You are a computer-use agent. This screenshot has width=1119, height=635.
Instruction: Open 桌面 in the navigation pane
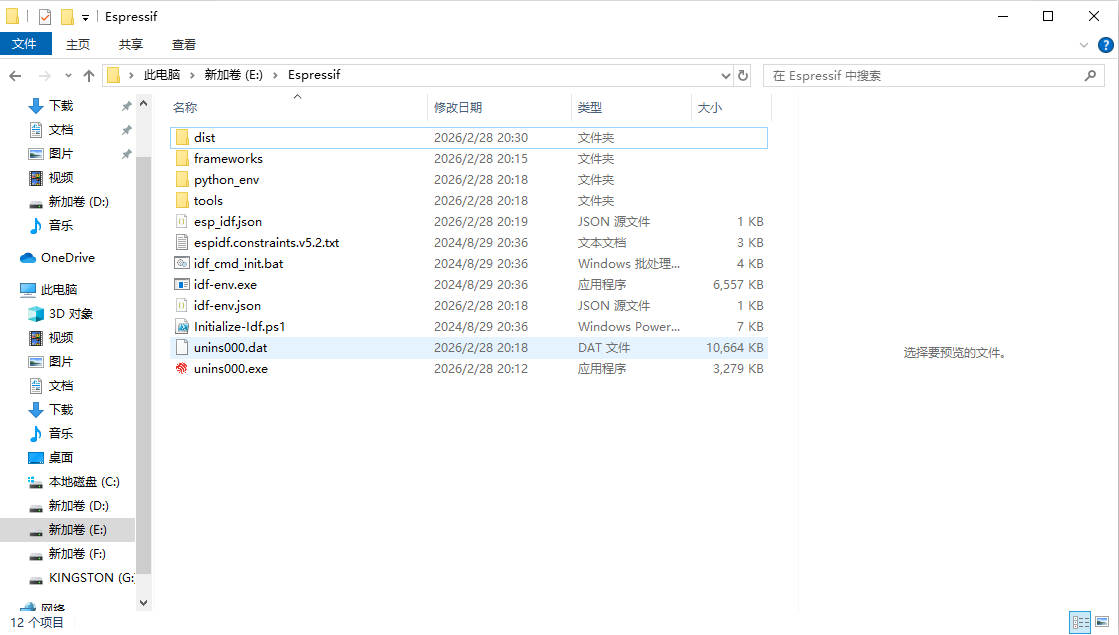pos(61,458)
